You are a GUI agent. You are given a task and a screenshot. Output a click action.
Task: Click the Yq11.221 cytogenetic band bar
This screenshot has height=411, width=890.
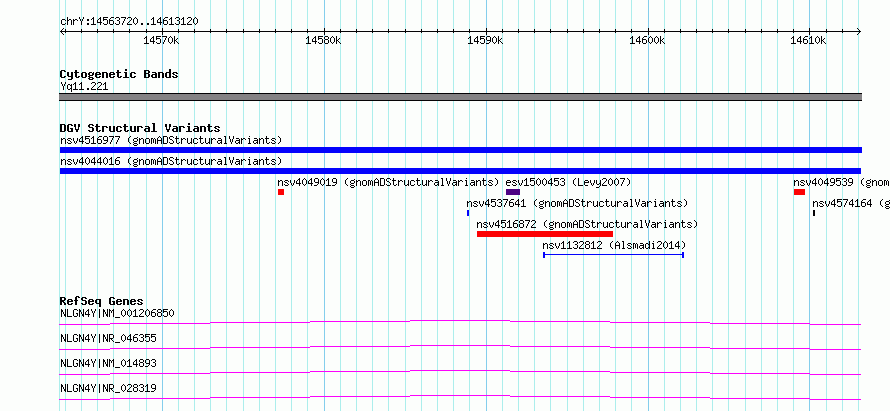[460, 97]
